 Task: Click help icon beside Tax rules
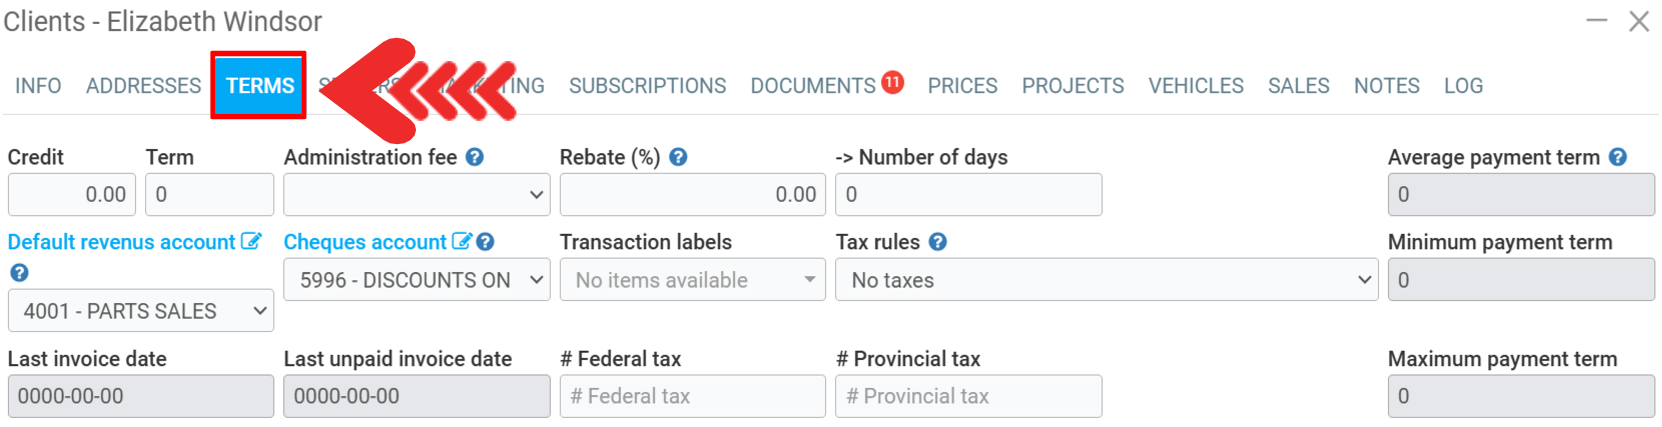tap(937, 242)
